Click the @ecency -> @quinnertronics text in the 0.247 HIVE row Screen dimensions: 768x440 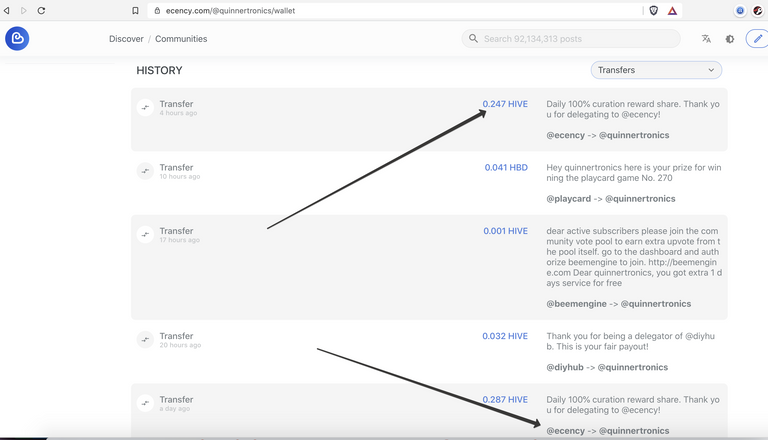pos(608,135)
